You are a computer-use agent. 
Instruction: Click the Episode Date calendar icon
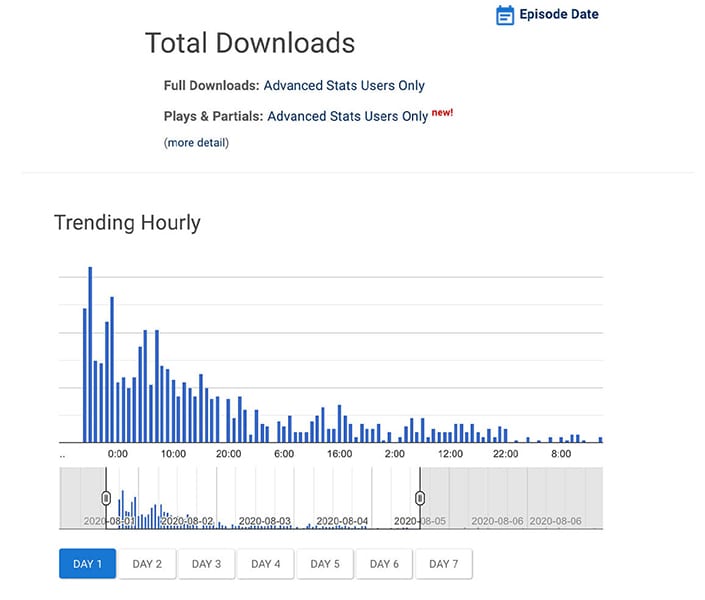[505, 15]
